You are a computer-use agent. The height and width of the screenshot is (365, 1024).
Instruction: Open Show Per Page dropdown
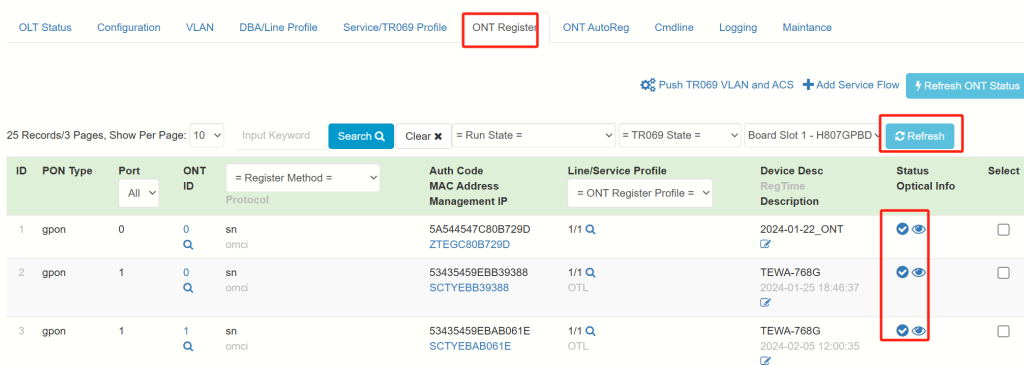[207, 136]
